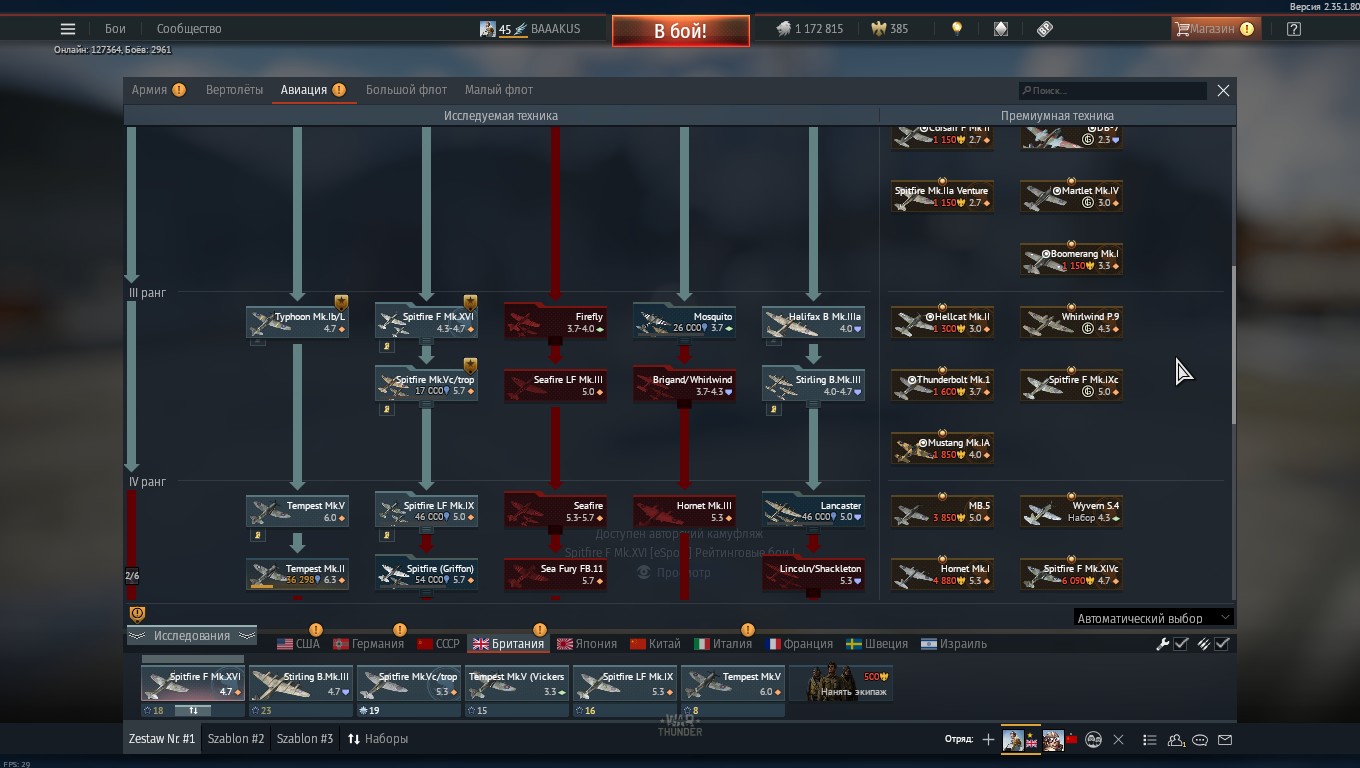Select preset Szablon #3

tap(305, 739)
